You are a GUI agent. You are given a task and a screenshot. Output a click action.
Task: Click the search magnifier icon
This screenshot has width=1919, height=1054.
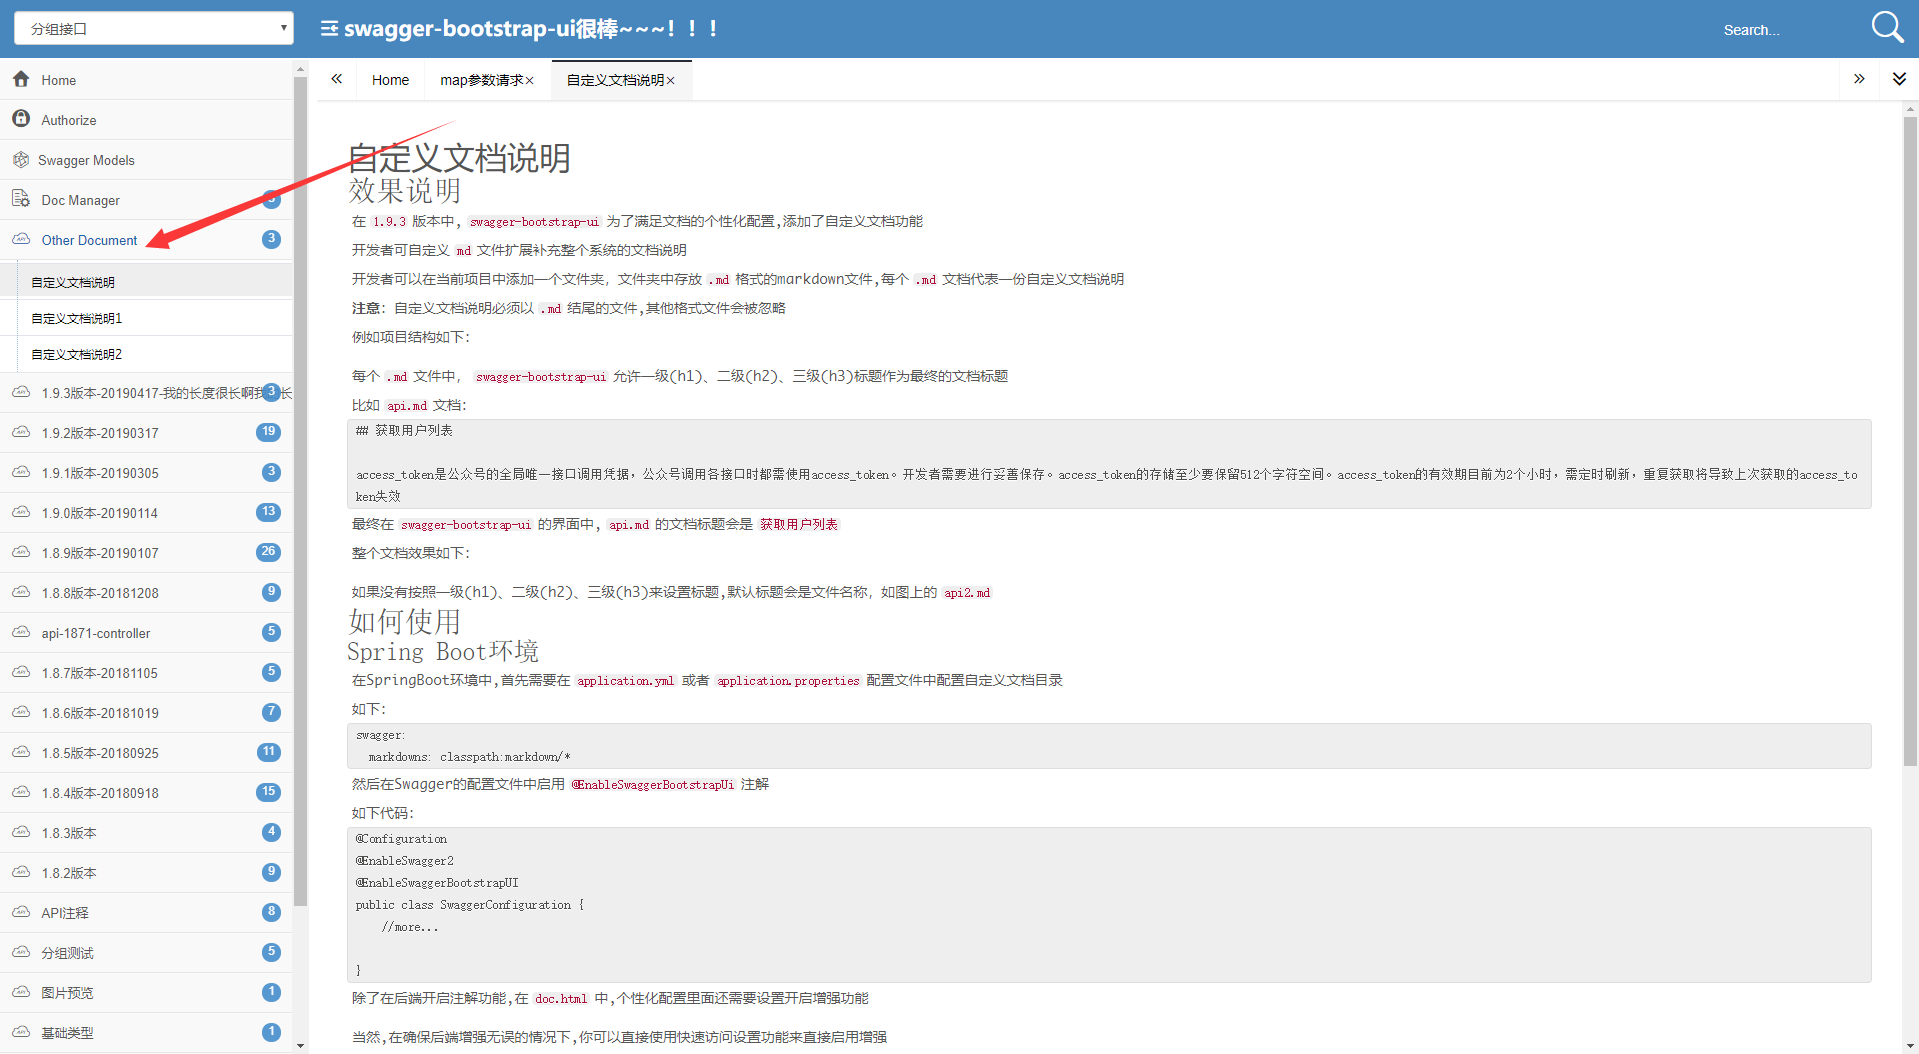pos(1887,28)
